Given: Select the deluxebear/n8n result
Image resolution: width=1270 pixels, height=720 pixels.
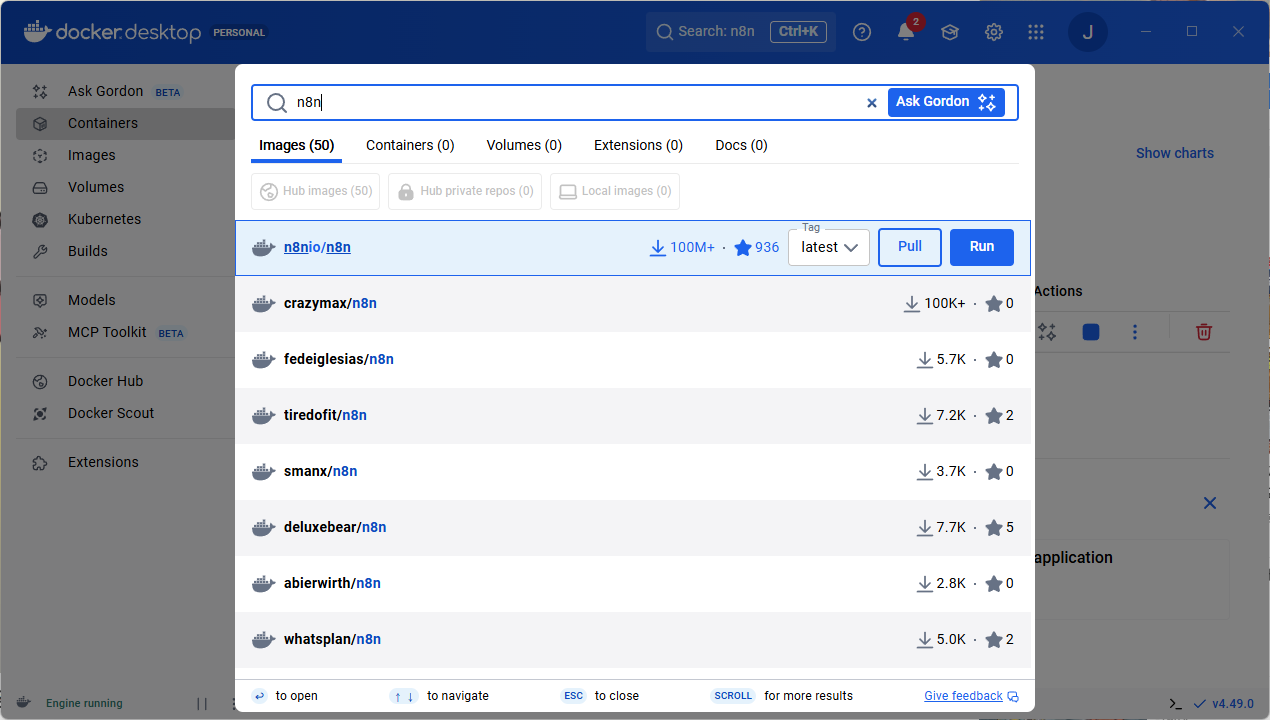Looking at the screenshot, I should tap(635, 527).
